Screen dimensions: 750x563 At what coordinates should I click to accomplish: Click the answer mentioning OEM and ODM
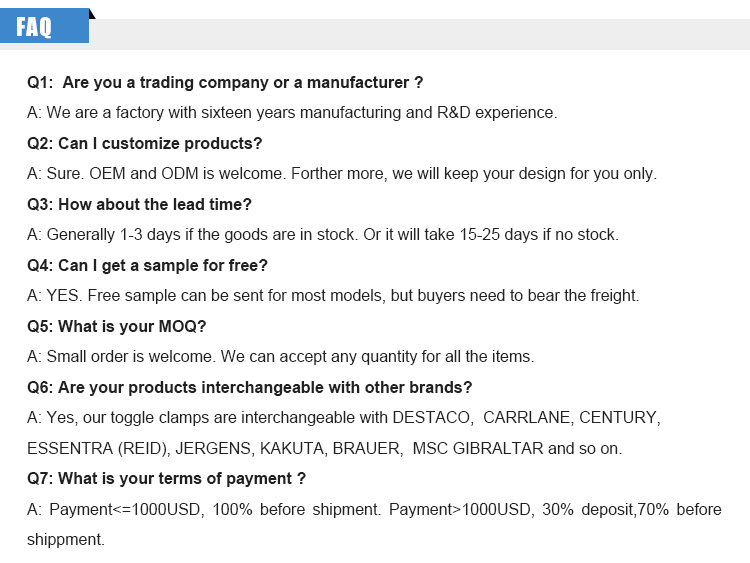coord(342,173)
